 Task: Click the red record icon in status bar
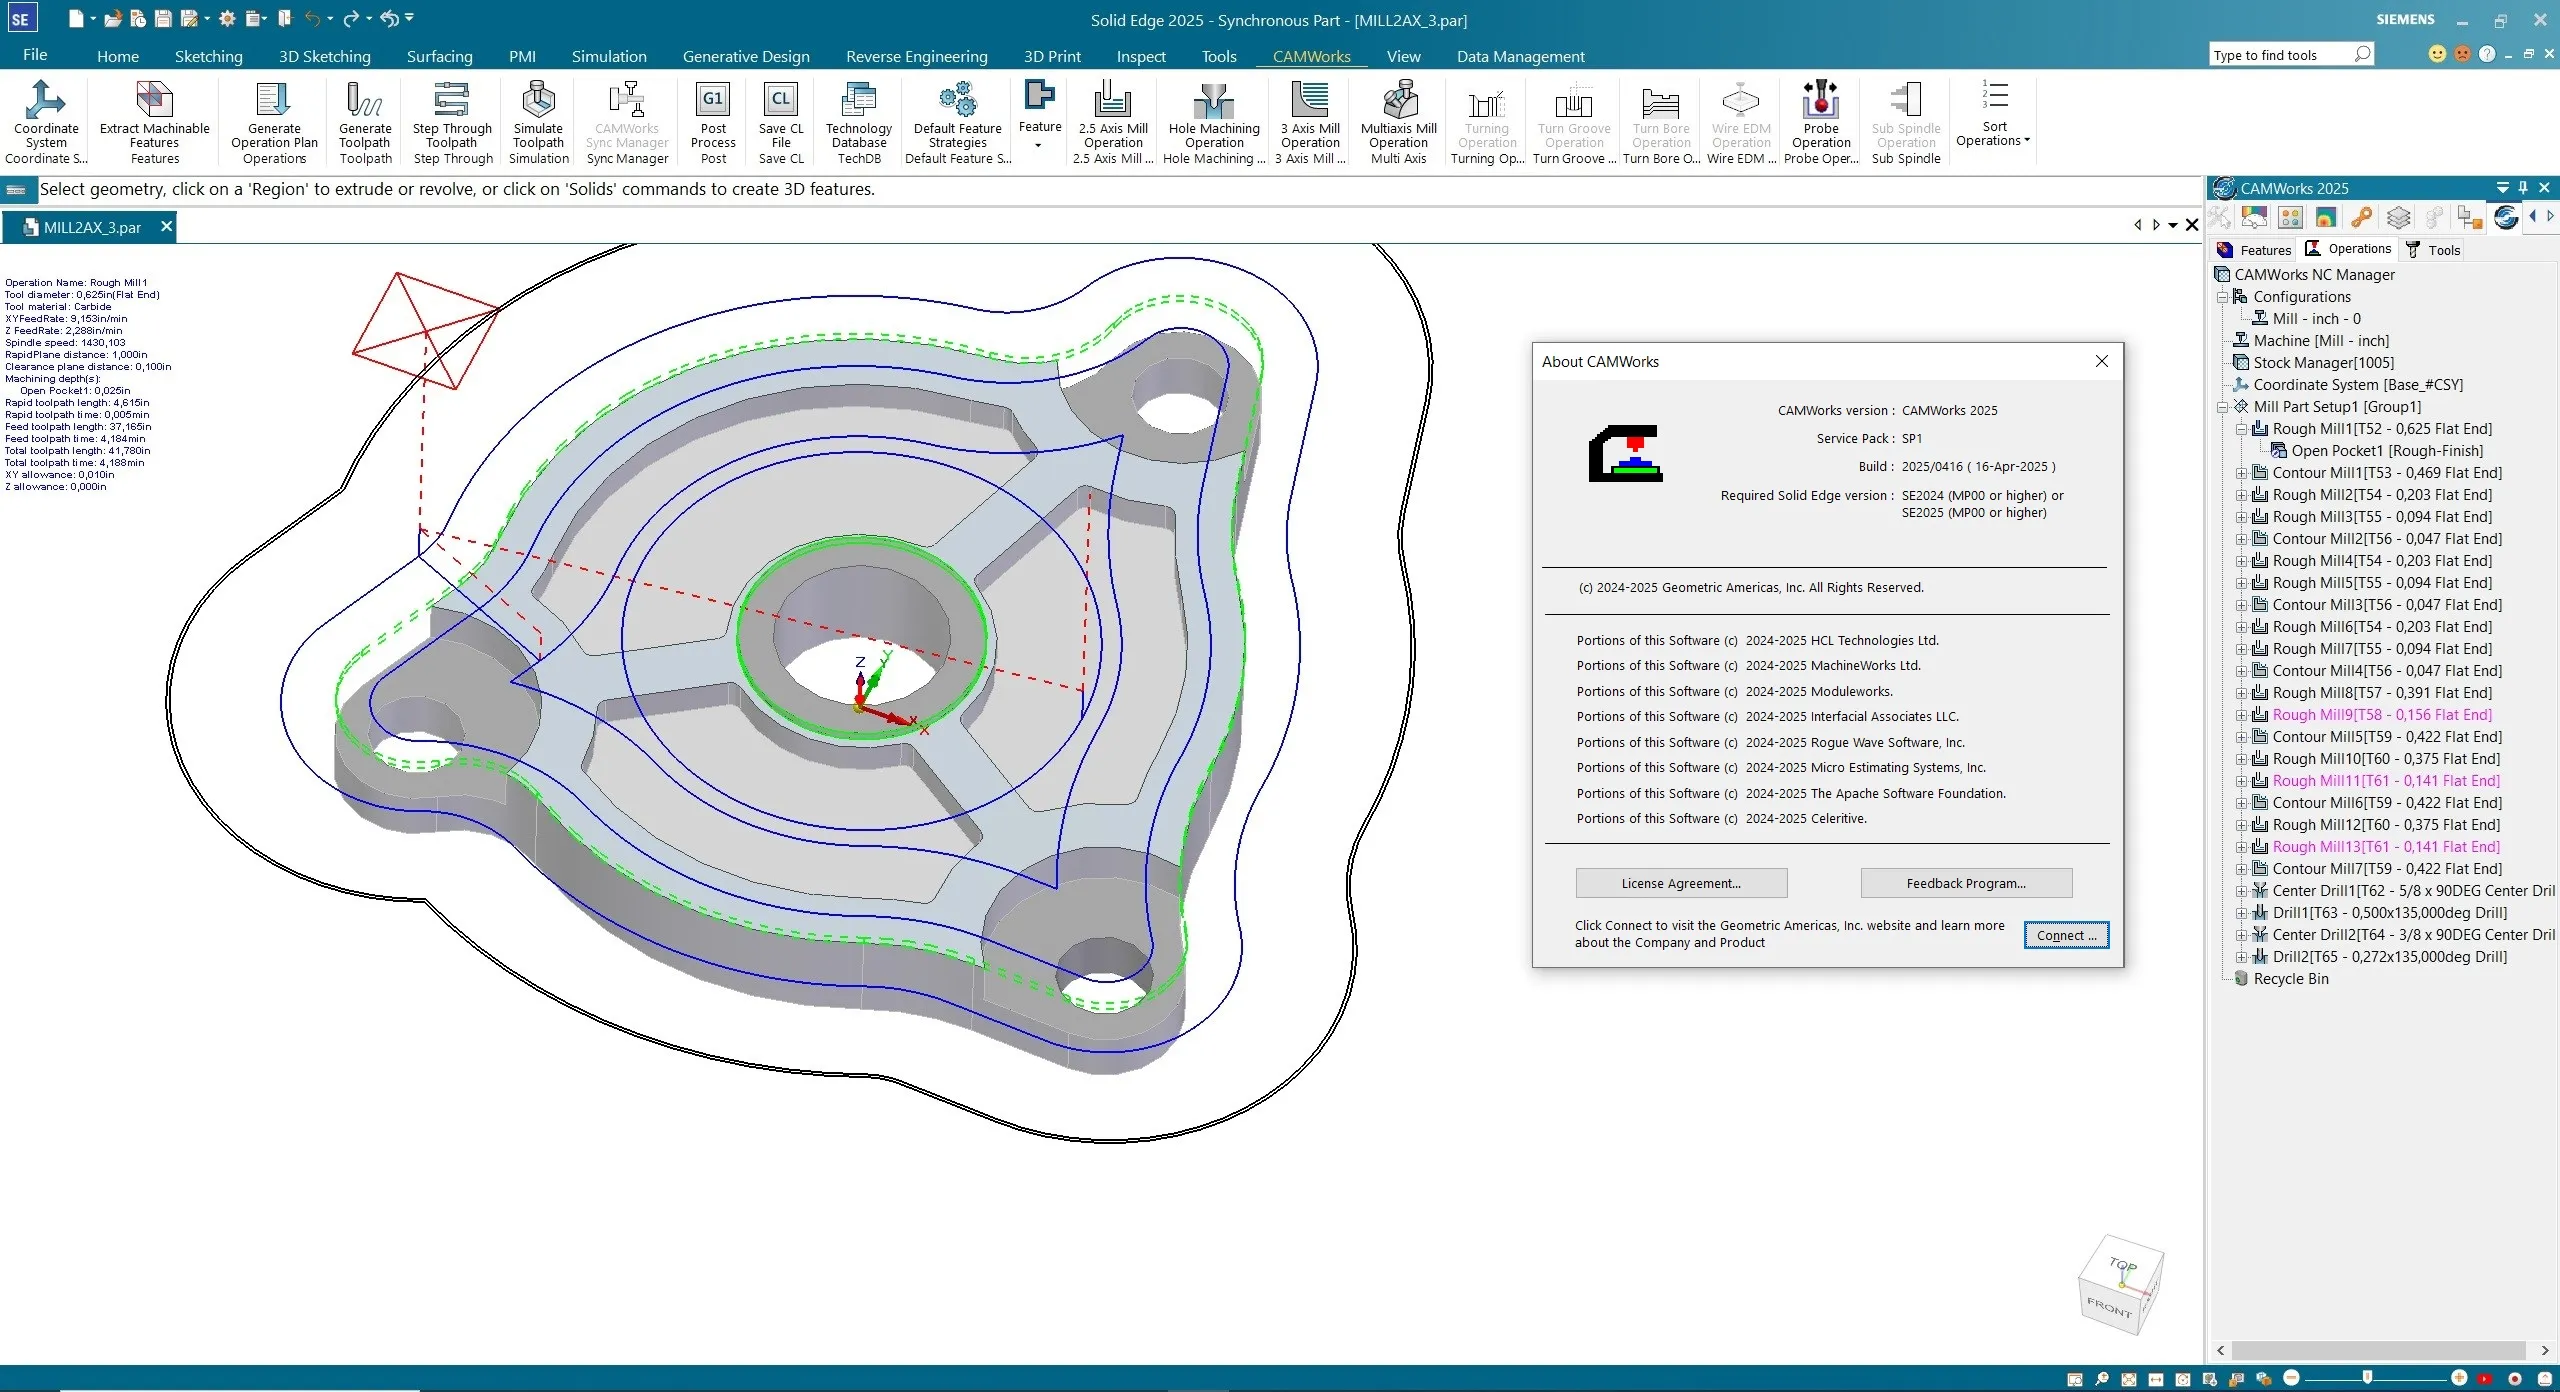[x=2515, y=1379]
